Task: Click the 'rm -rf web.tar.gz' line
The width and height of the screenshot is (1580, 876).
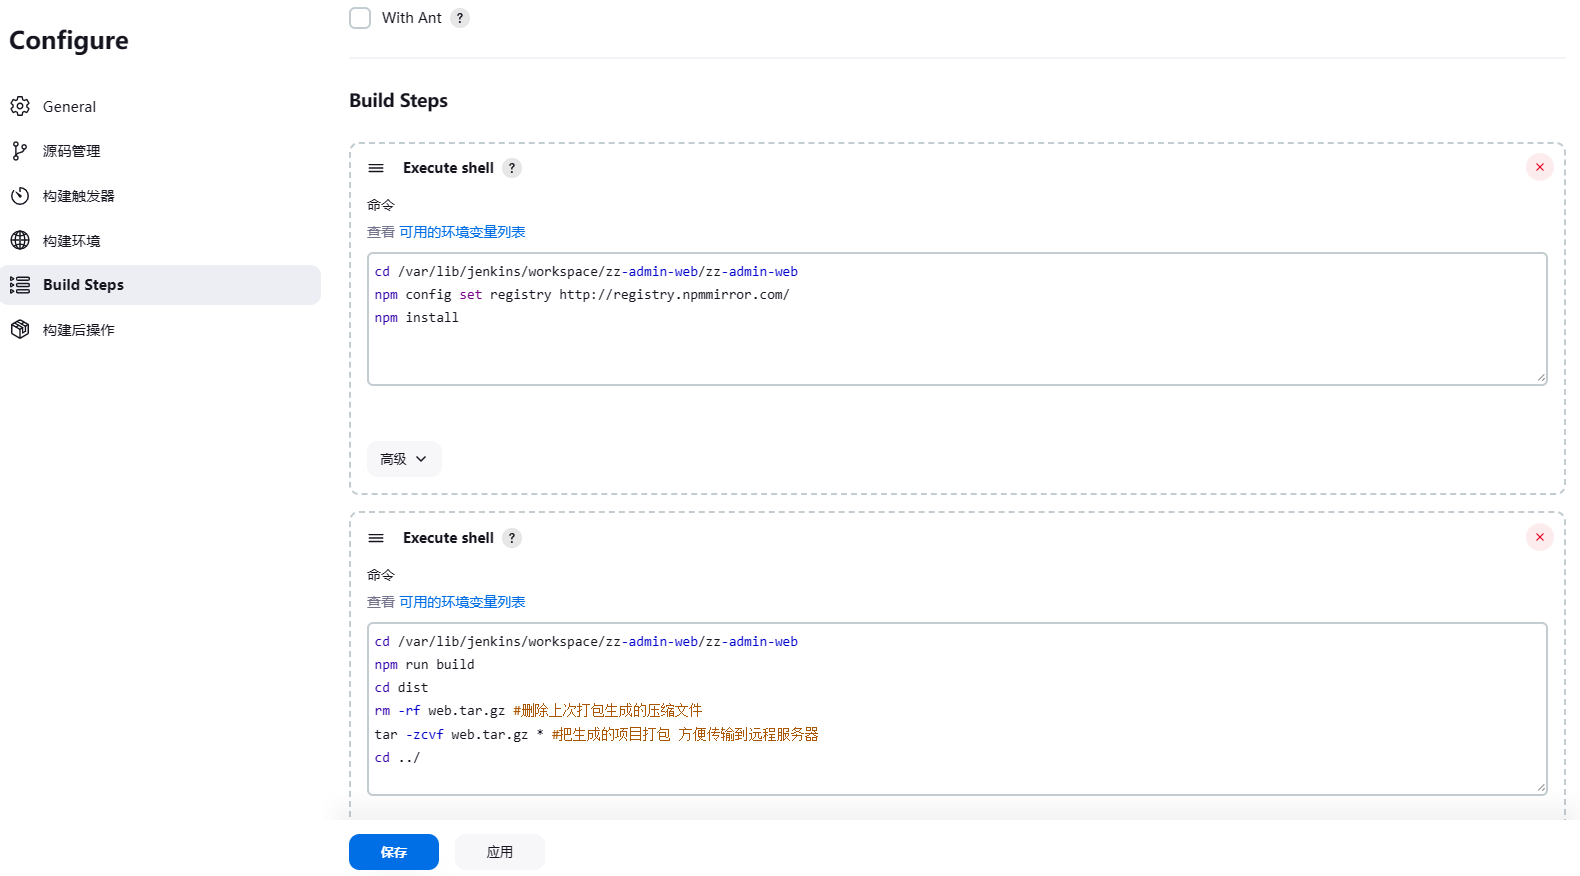Action: (x=539, y=711)
